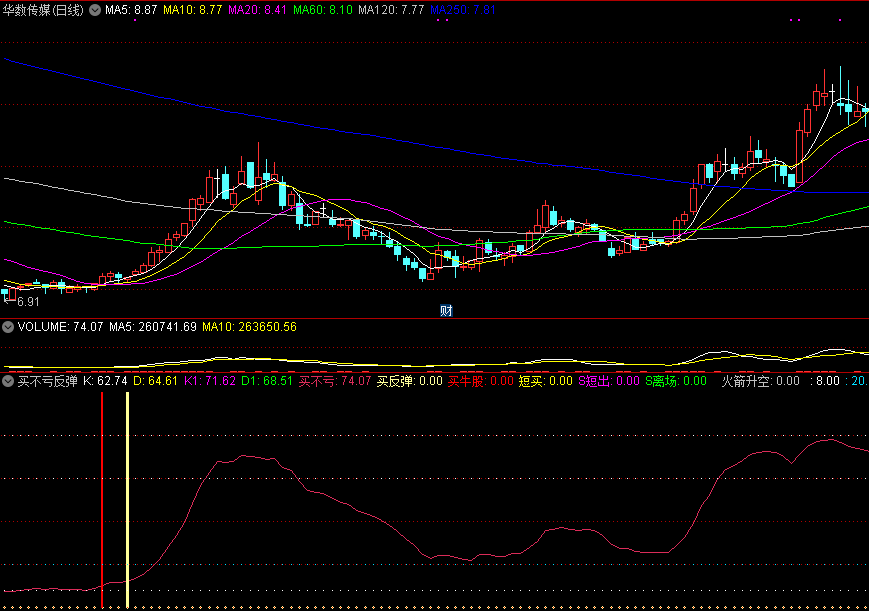The width and height of the screenshot is (869, 611).
Task: Click the D1: 68.51 value
Action: coord(267,381)
